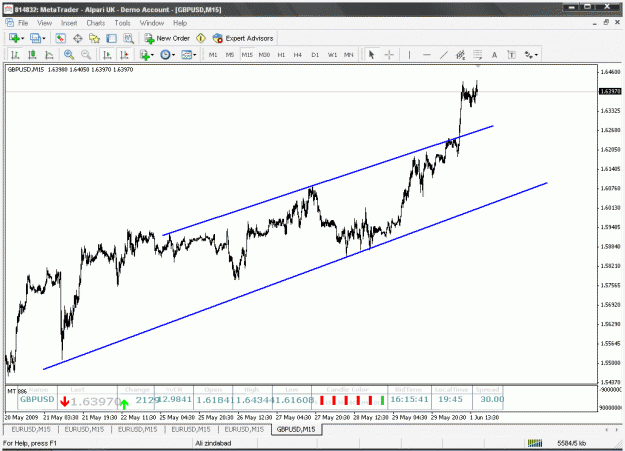Select the upper blue channel trendline

[x=327, y=181]
